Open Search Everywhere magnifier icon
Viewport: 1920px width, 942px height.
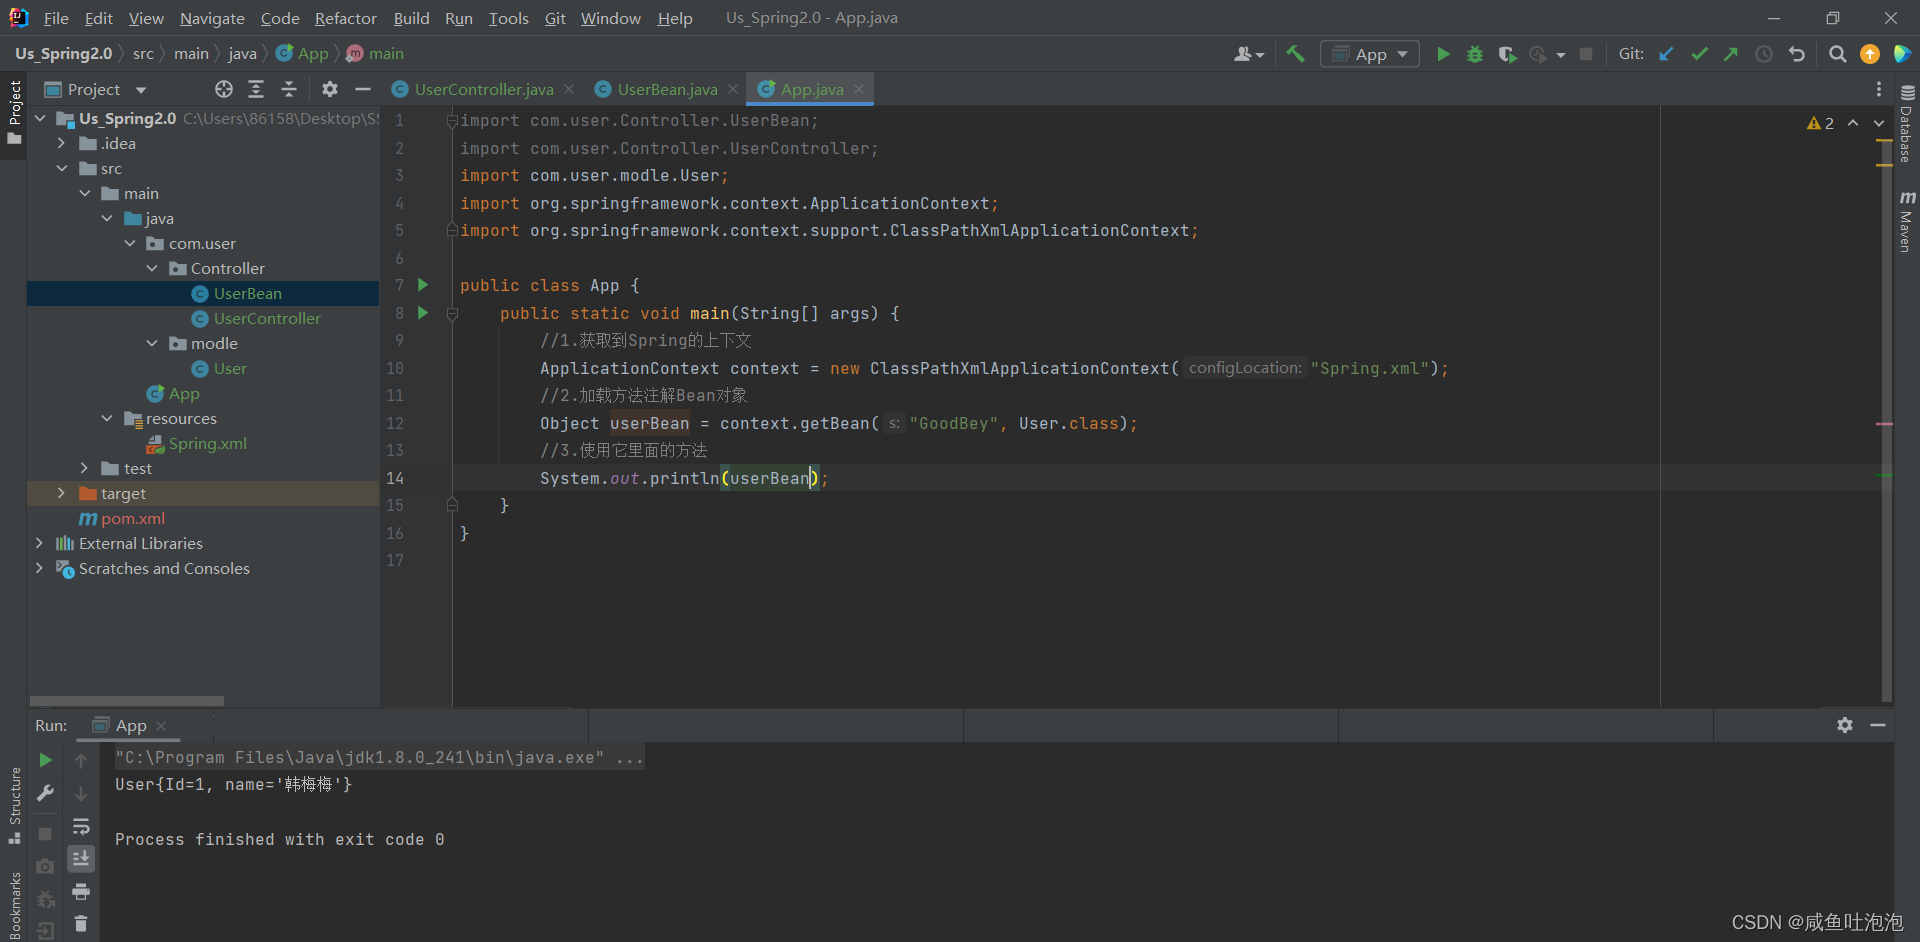[1837, 54]
